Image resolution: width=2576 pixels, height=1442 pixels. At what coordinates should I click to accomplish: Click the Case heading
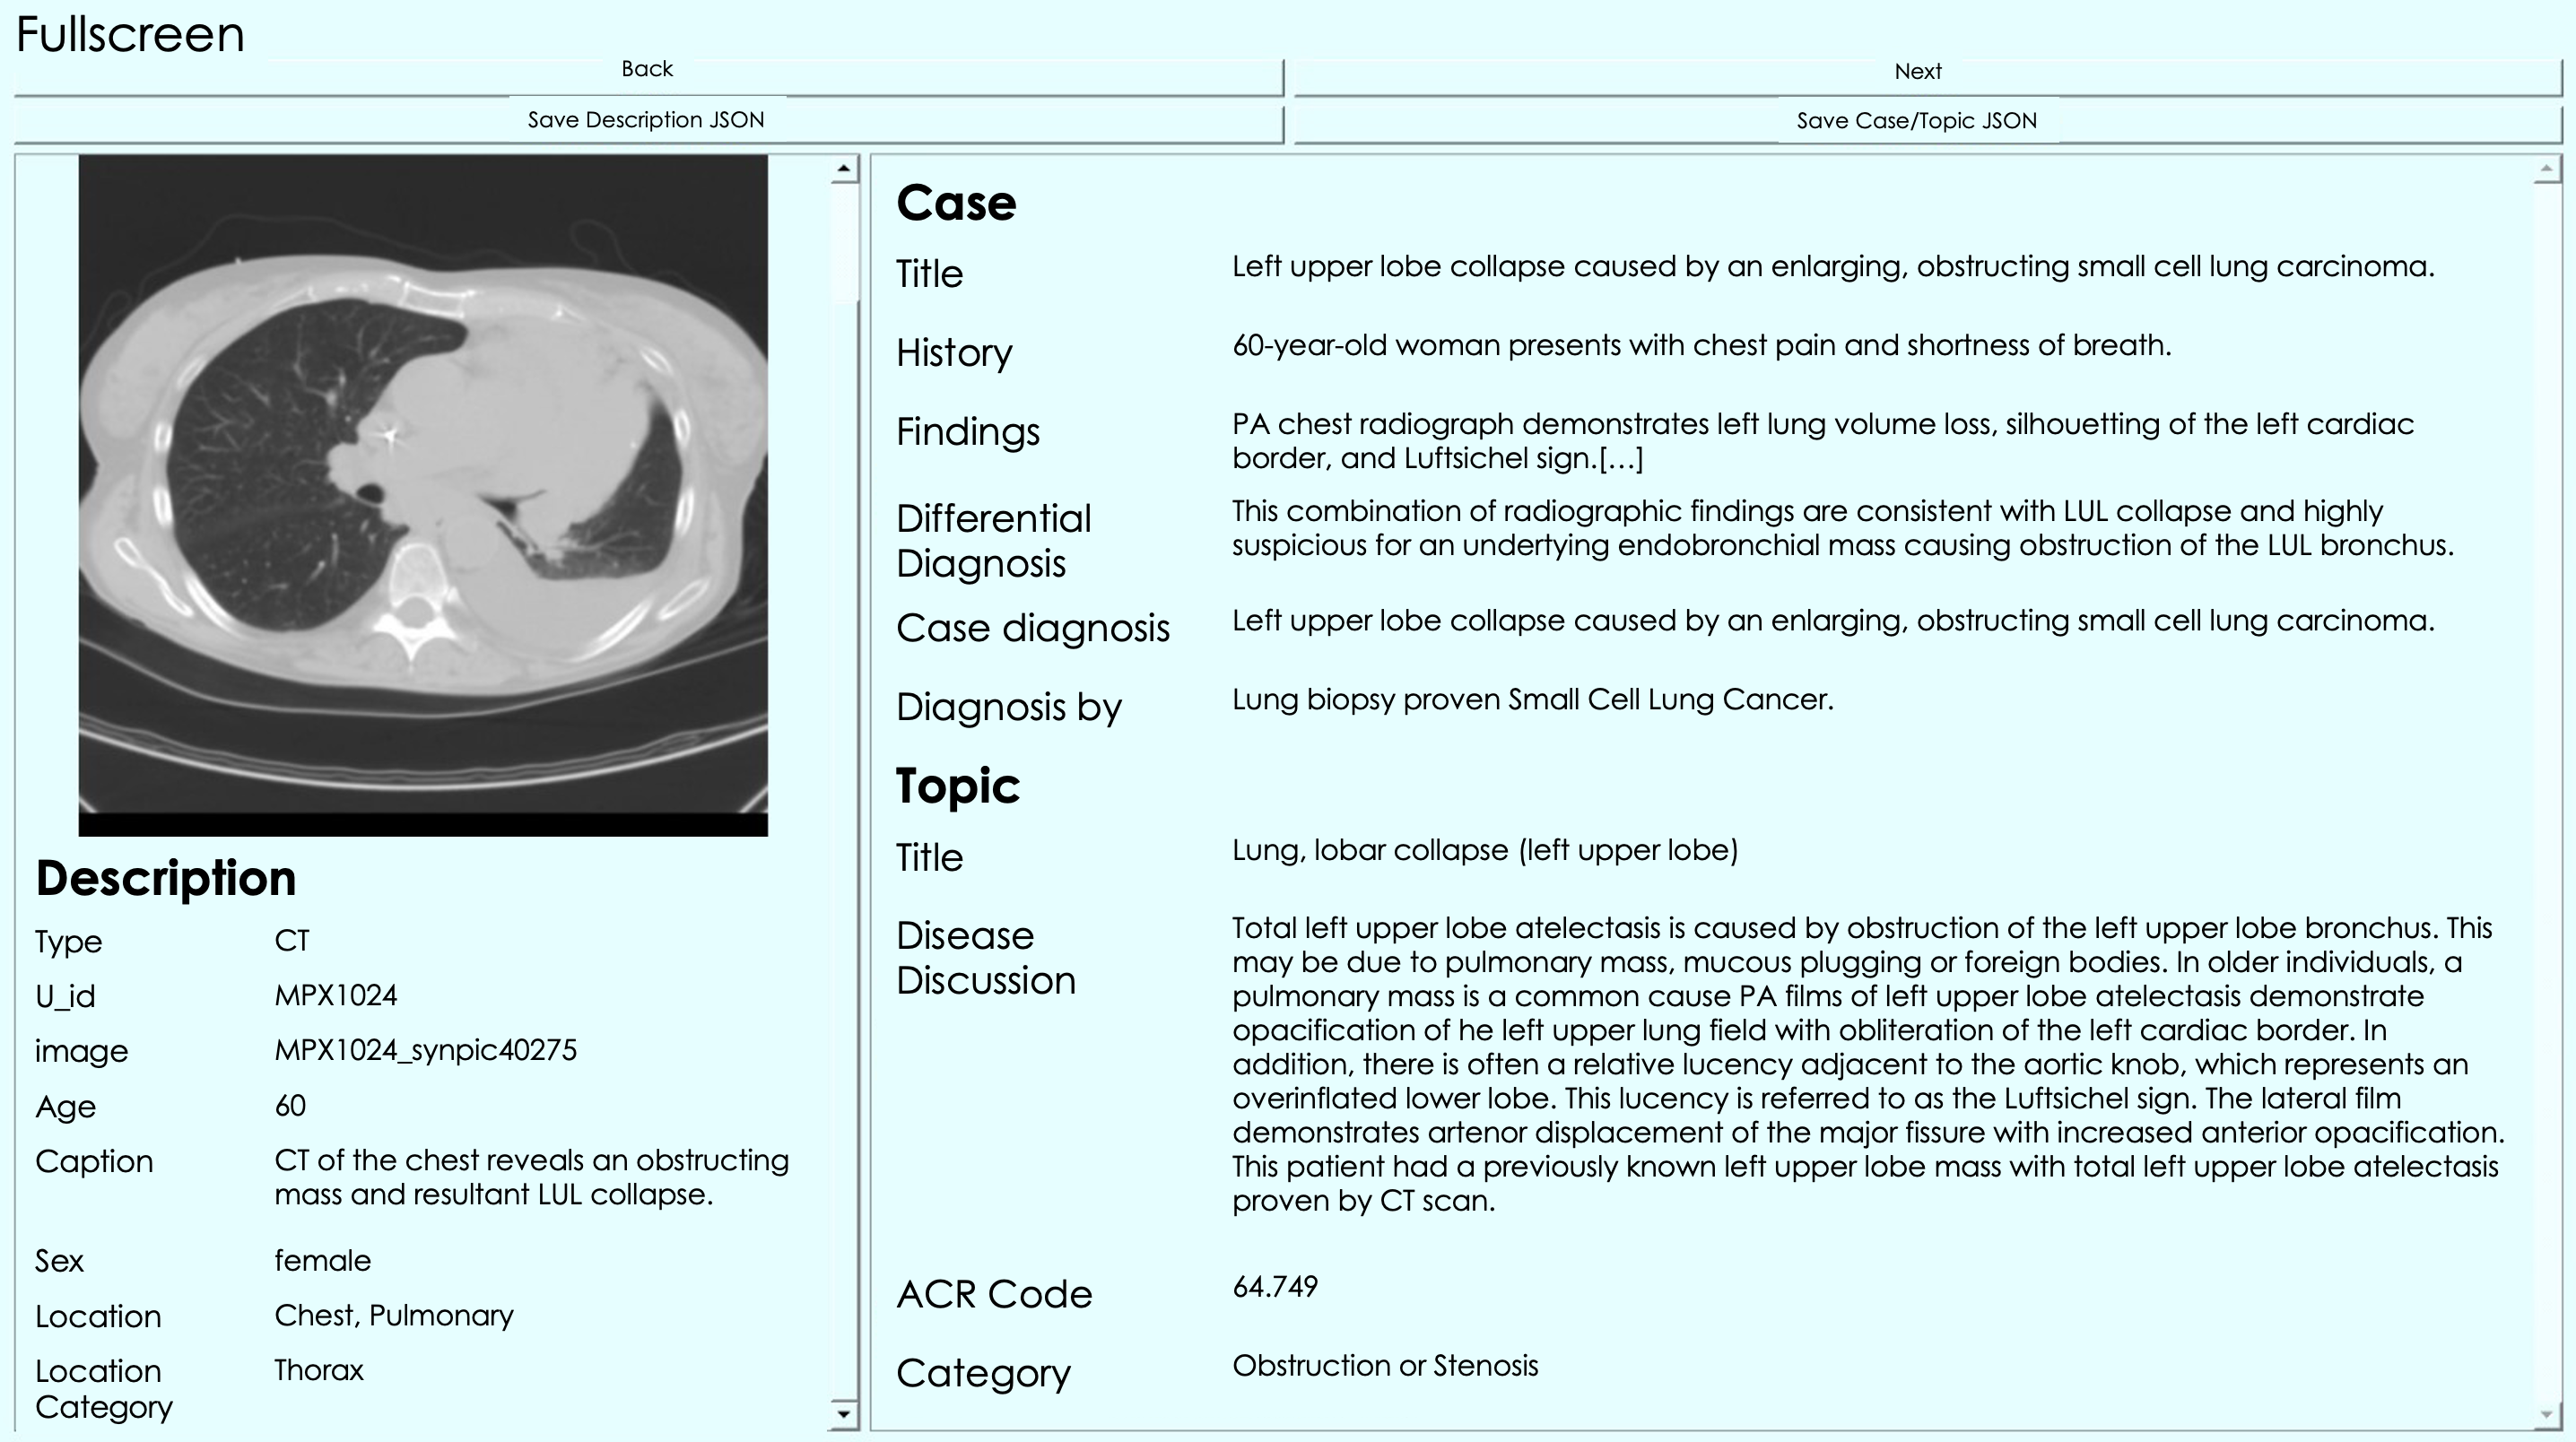click(x=955, y=203)
